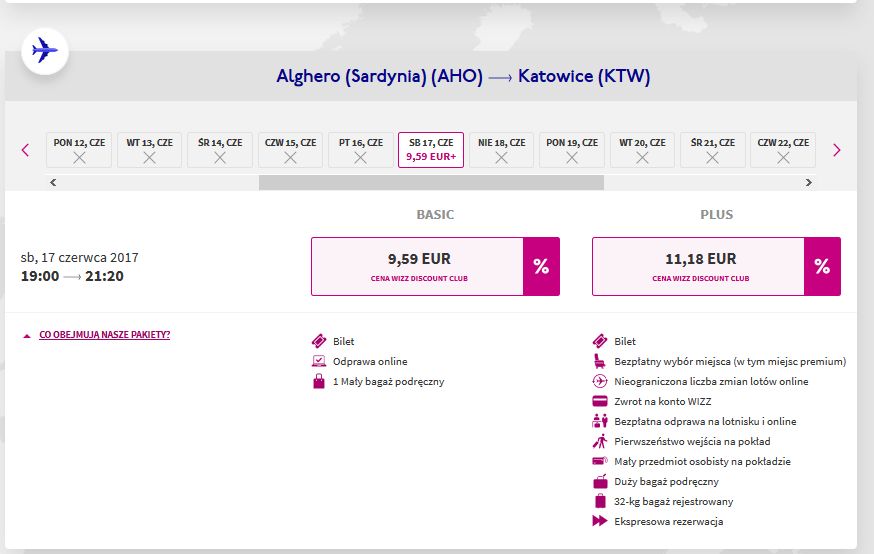Viewport: 874px width, 554px height.
Task: Click 'Bezpłatna odprawa na lotnisku i online'
Action: pyautogui.click(x=705, y=421)
